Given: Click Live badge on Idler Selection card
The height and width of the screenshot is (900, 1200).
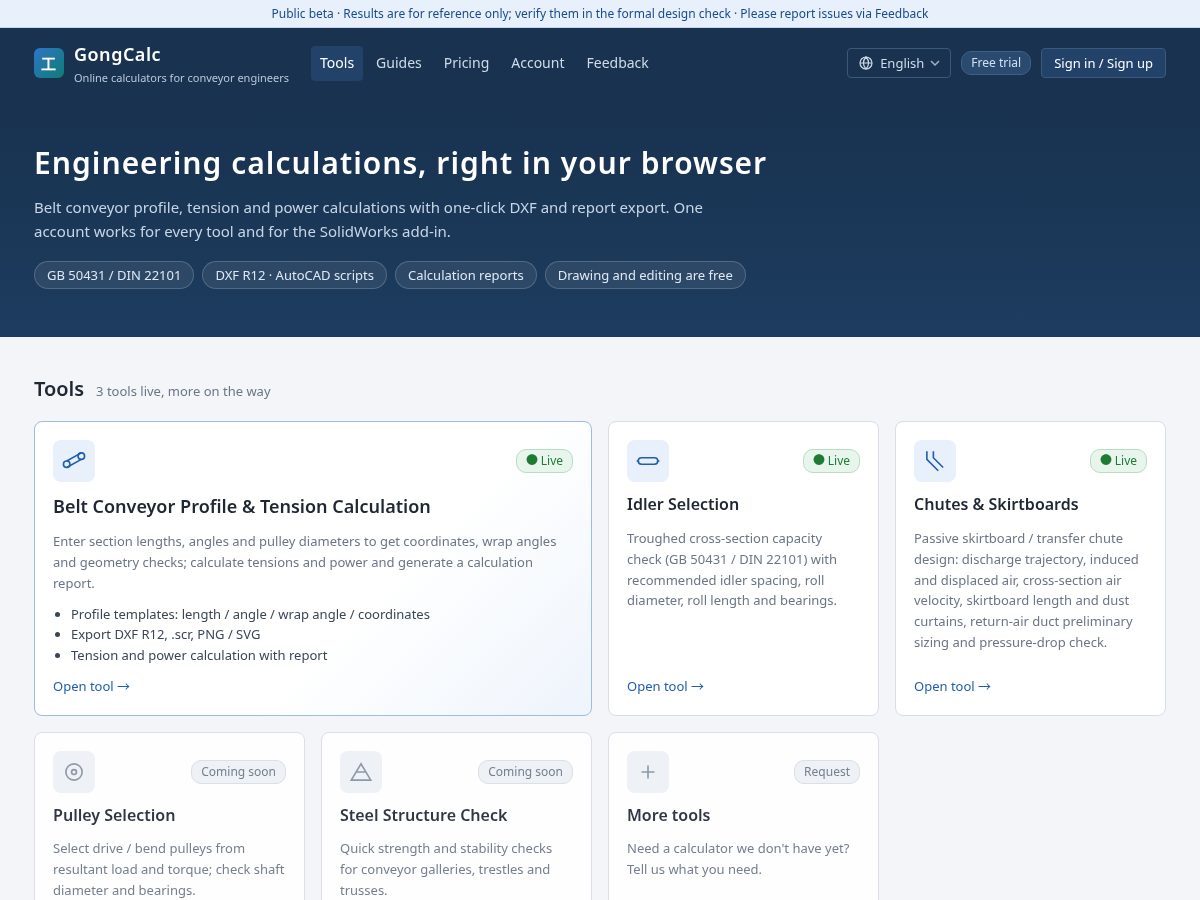Looking at the screenshot, I should point(831,461).
